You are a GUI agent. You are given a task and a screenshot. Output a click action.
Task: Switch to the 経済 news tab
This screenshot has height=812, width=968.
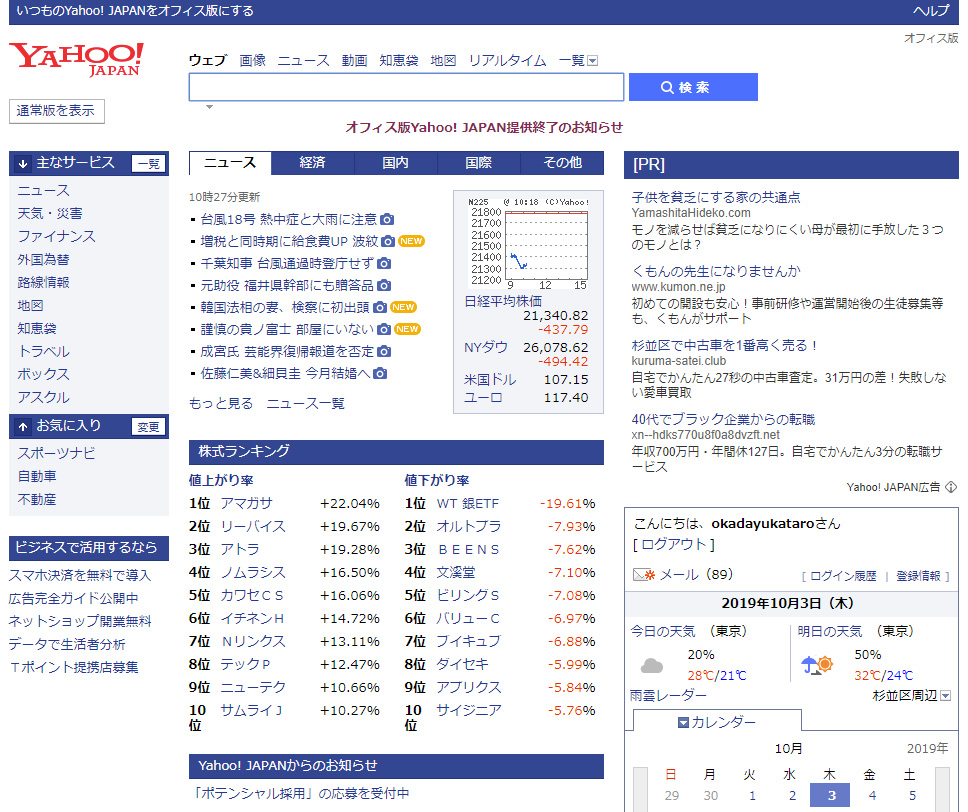pos(313,162)
